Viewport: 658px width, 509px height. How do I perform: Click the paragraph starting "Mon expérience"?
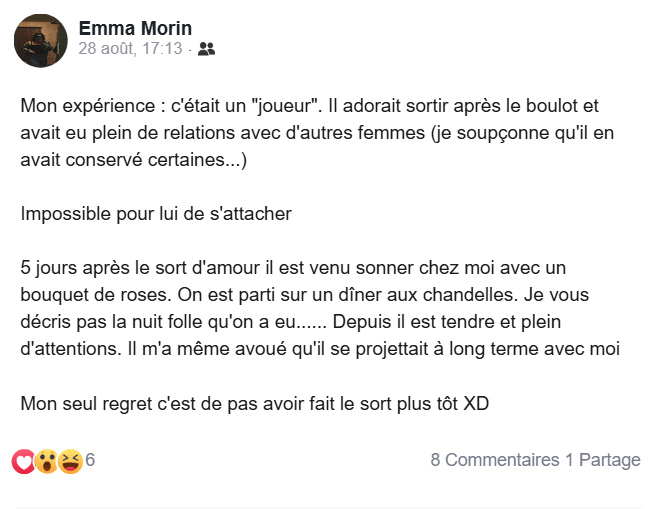tap(320, 133)
